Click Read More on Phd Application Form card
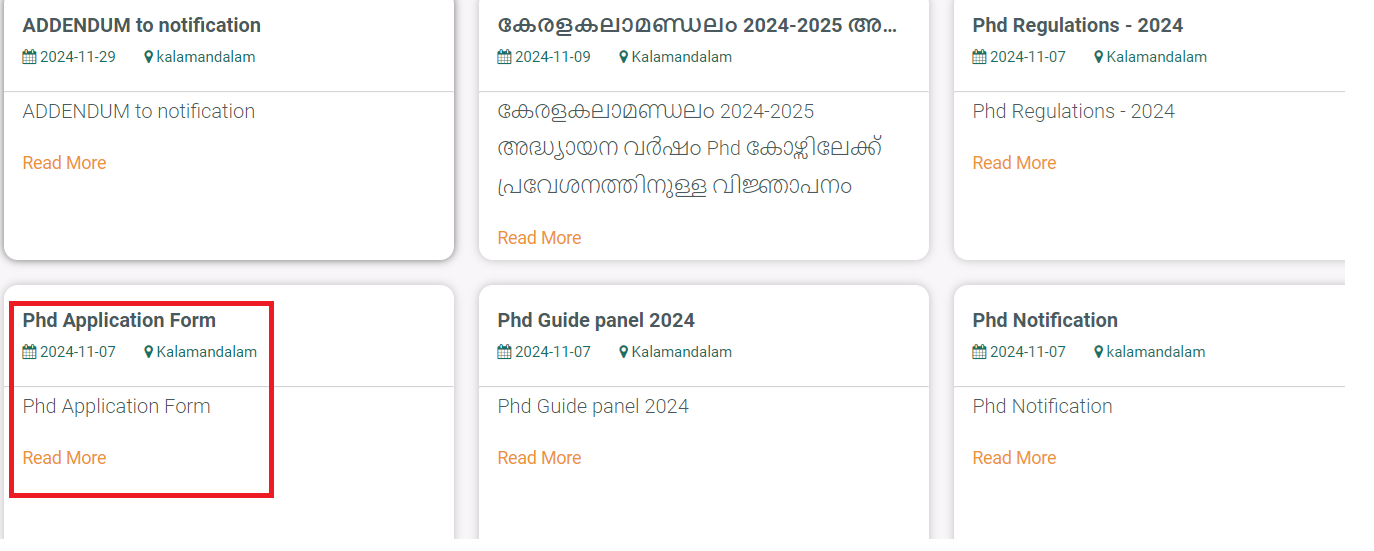The image size is (1374, 551). (x=64, y=458)
